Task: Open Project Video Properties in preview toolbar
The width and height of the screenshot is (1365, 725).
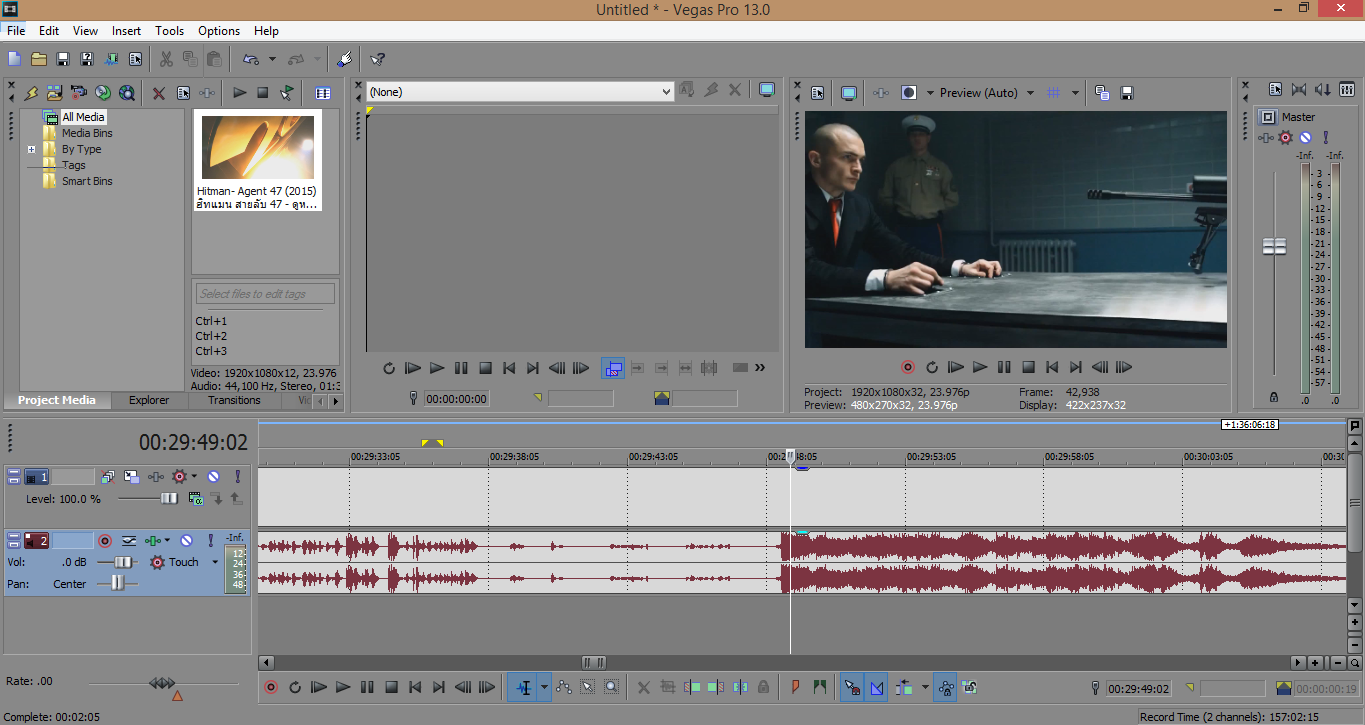Action: click(817, 93)
